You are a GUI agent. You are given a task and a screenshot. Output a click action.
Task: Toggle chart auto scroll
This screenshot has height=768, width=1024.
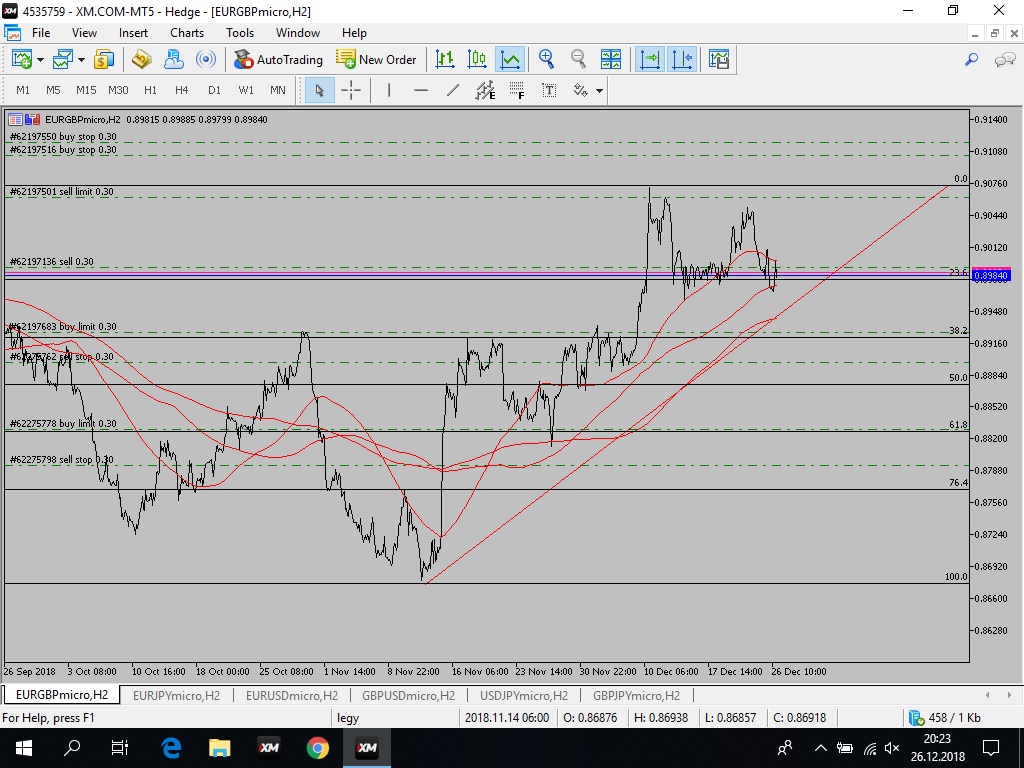[x=650, y=60]
